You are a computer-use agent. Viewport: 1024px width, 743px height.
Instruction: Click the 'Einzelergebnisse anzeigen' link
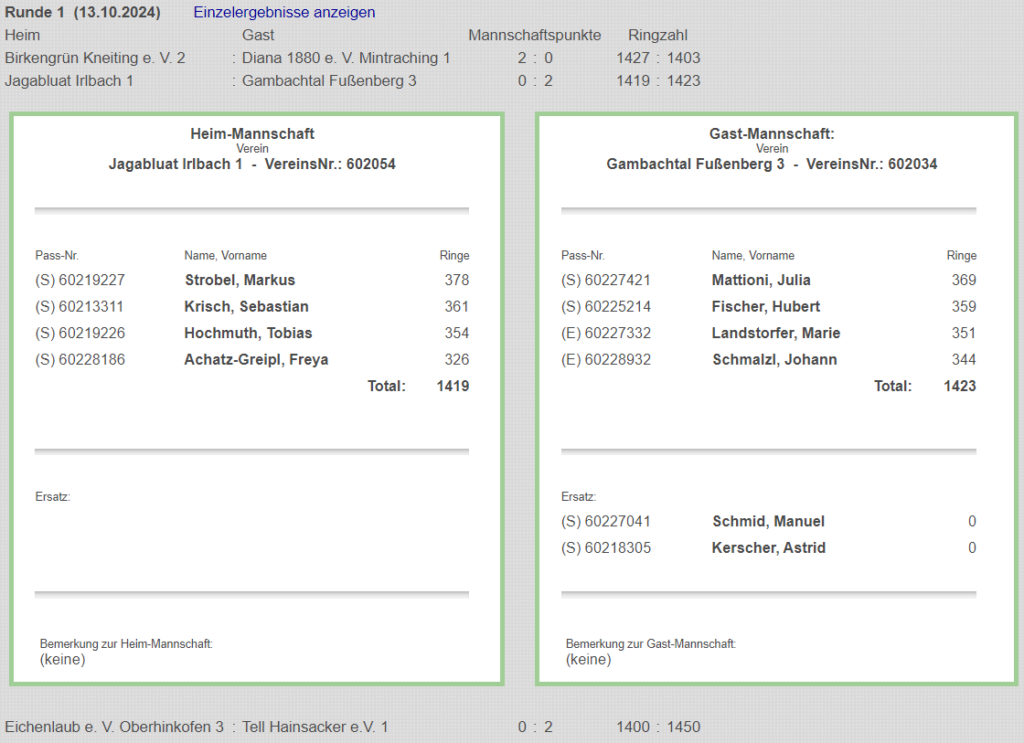pos(284,13)
